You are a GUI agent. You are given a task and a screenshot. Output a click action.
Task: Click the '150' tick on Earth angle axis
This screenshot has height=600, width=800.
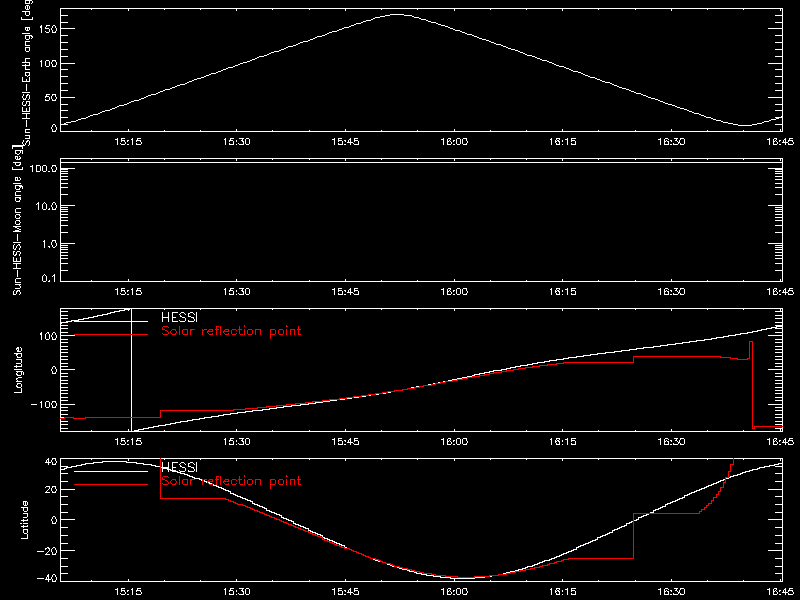[x=48, y=29]
